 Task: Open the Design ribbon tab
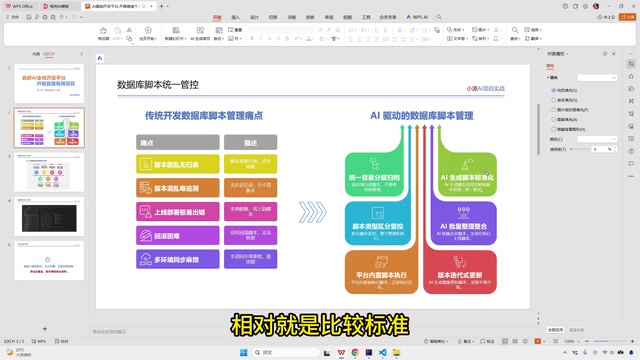click(254, 17)
